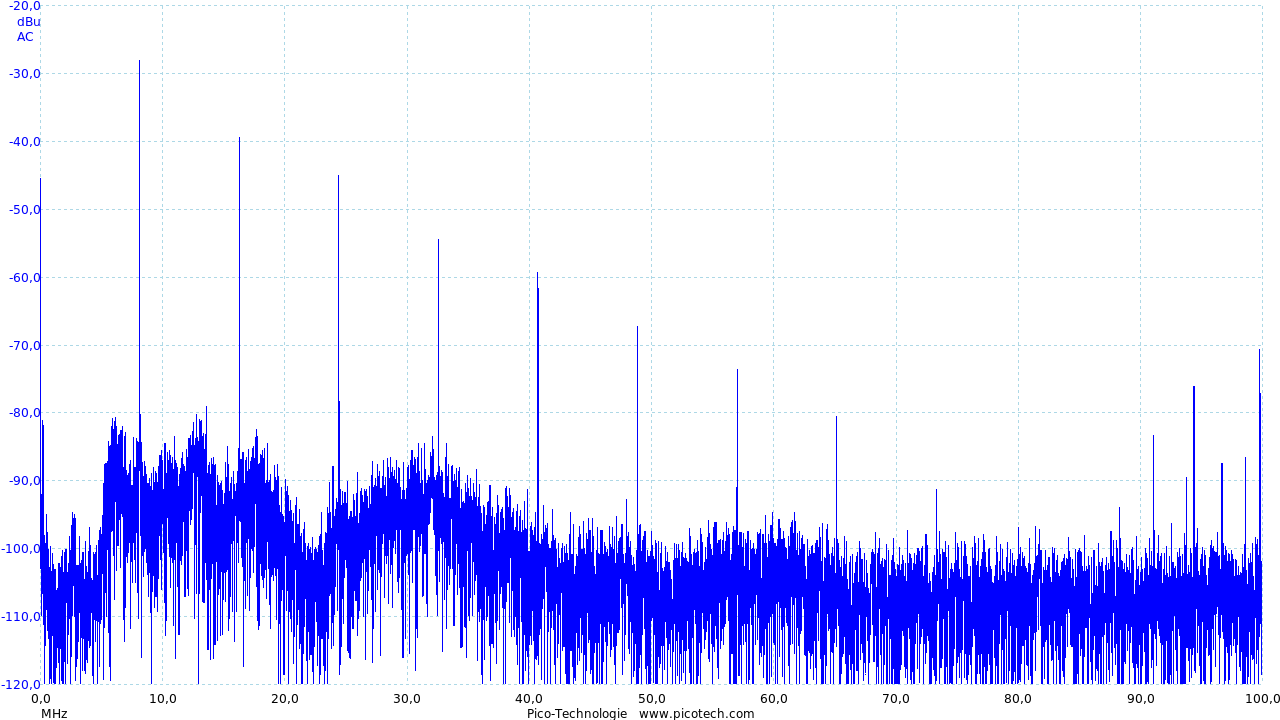Click the Pico-Technologie footer text

pyautogui.click(x=577, y=713)
